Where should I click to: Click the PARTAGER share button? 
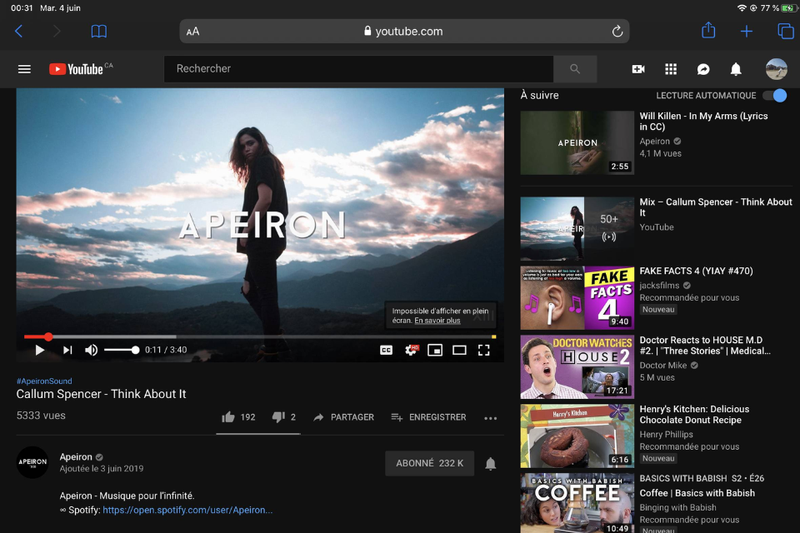[343, 417]
